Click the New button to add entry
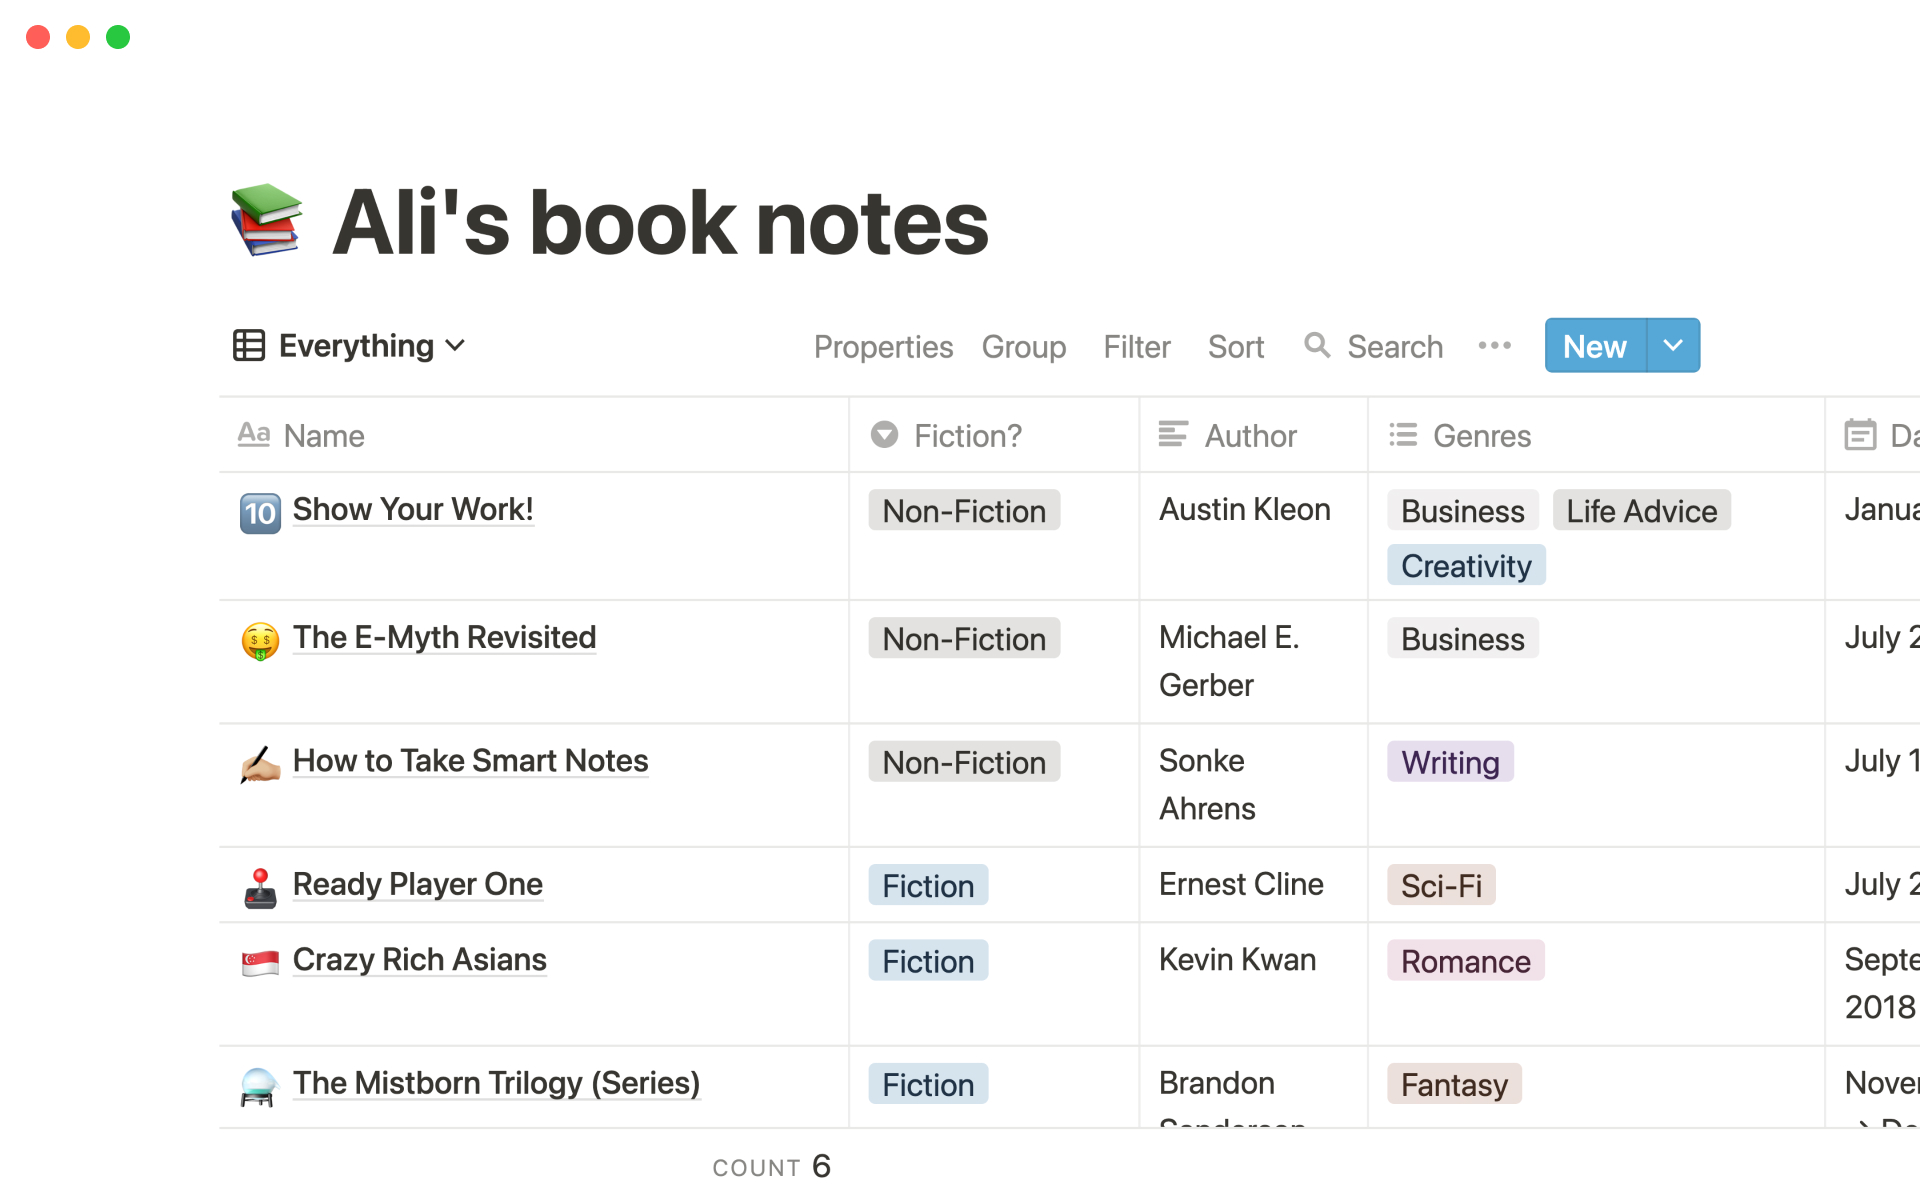The height and width of the screenshot is (1200, 1920). coord(1594,346)
